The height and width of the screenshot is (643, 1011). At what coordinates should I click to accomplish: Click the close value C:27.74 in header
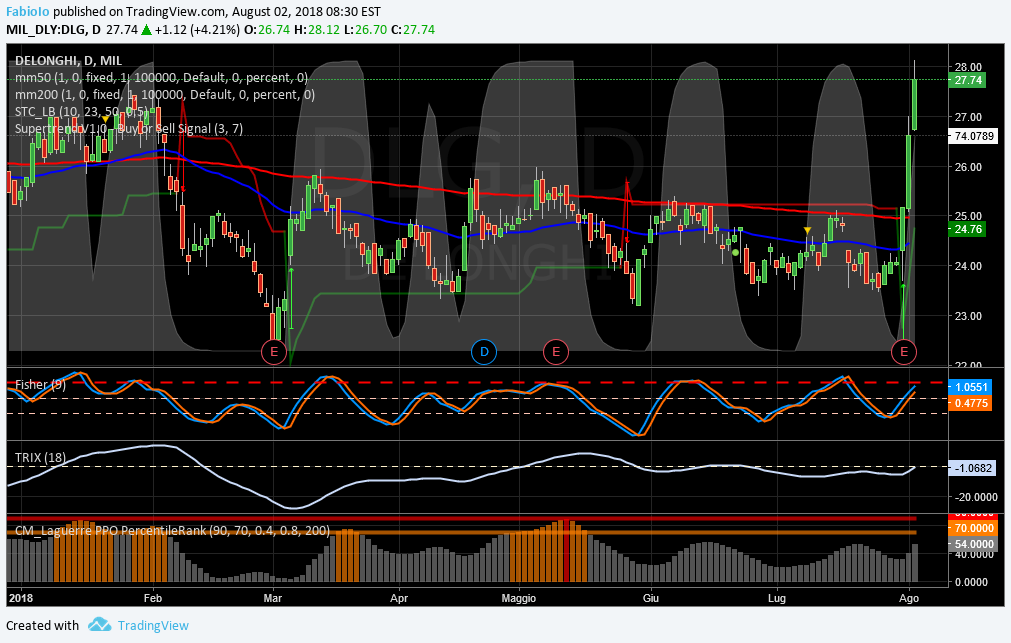click(x=413, y=30)
